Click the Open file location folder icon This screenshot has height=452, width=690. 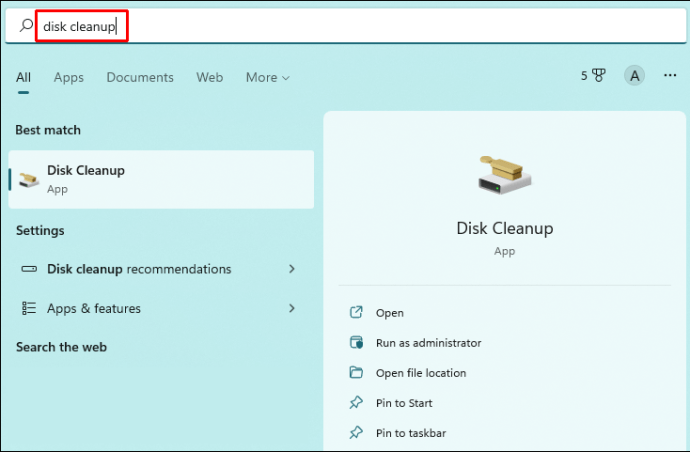pyautogui.click(x=356, y=373)
